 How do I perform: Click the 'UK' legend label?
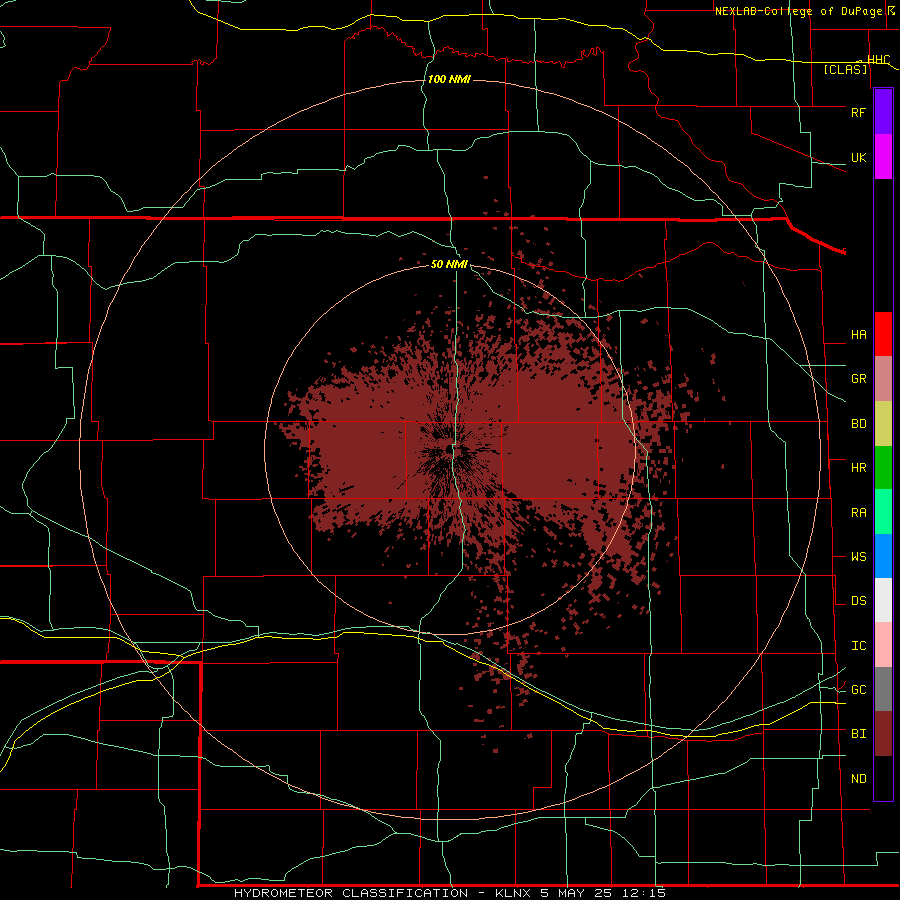tap(858, 157)
